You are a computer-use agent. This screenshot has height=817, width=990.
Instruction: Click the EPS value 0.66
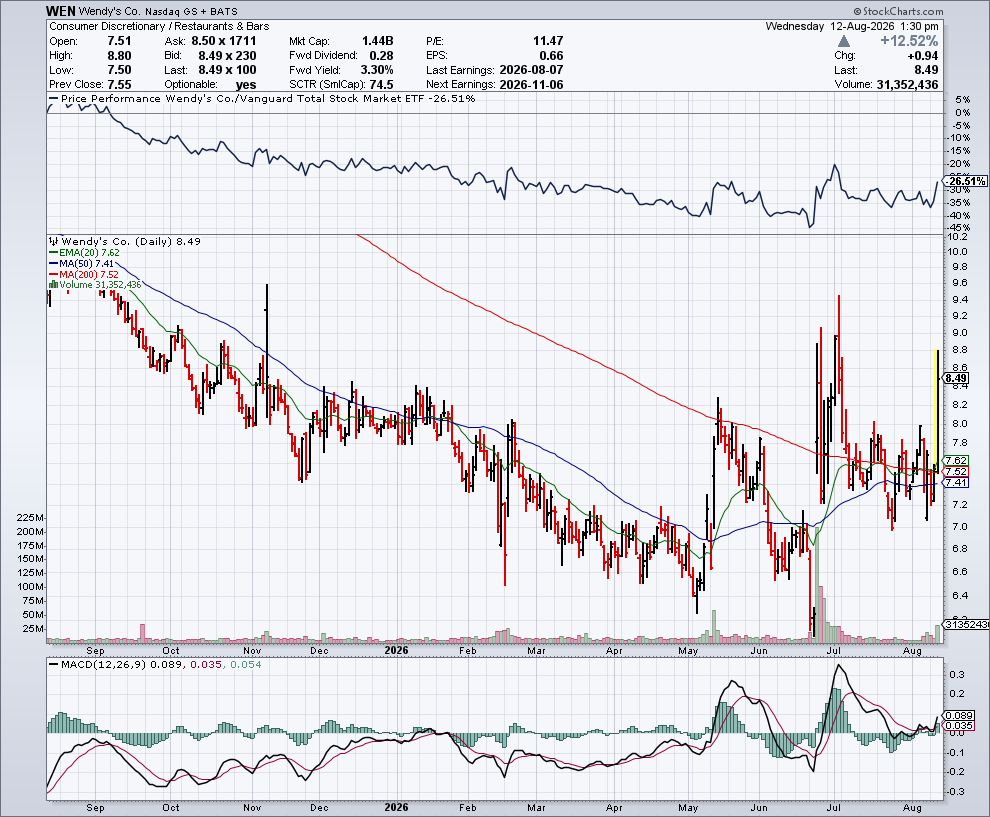click(x=552, y=56)
